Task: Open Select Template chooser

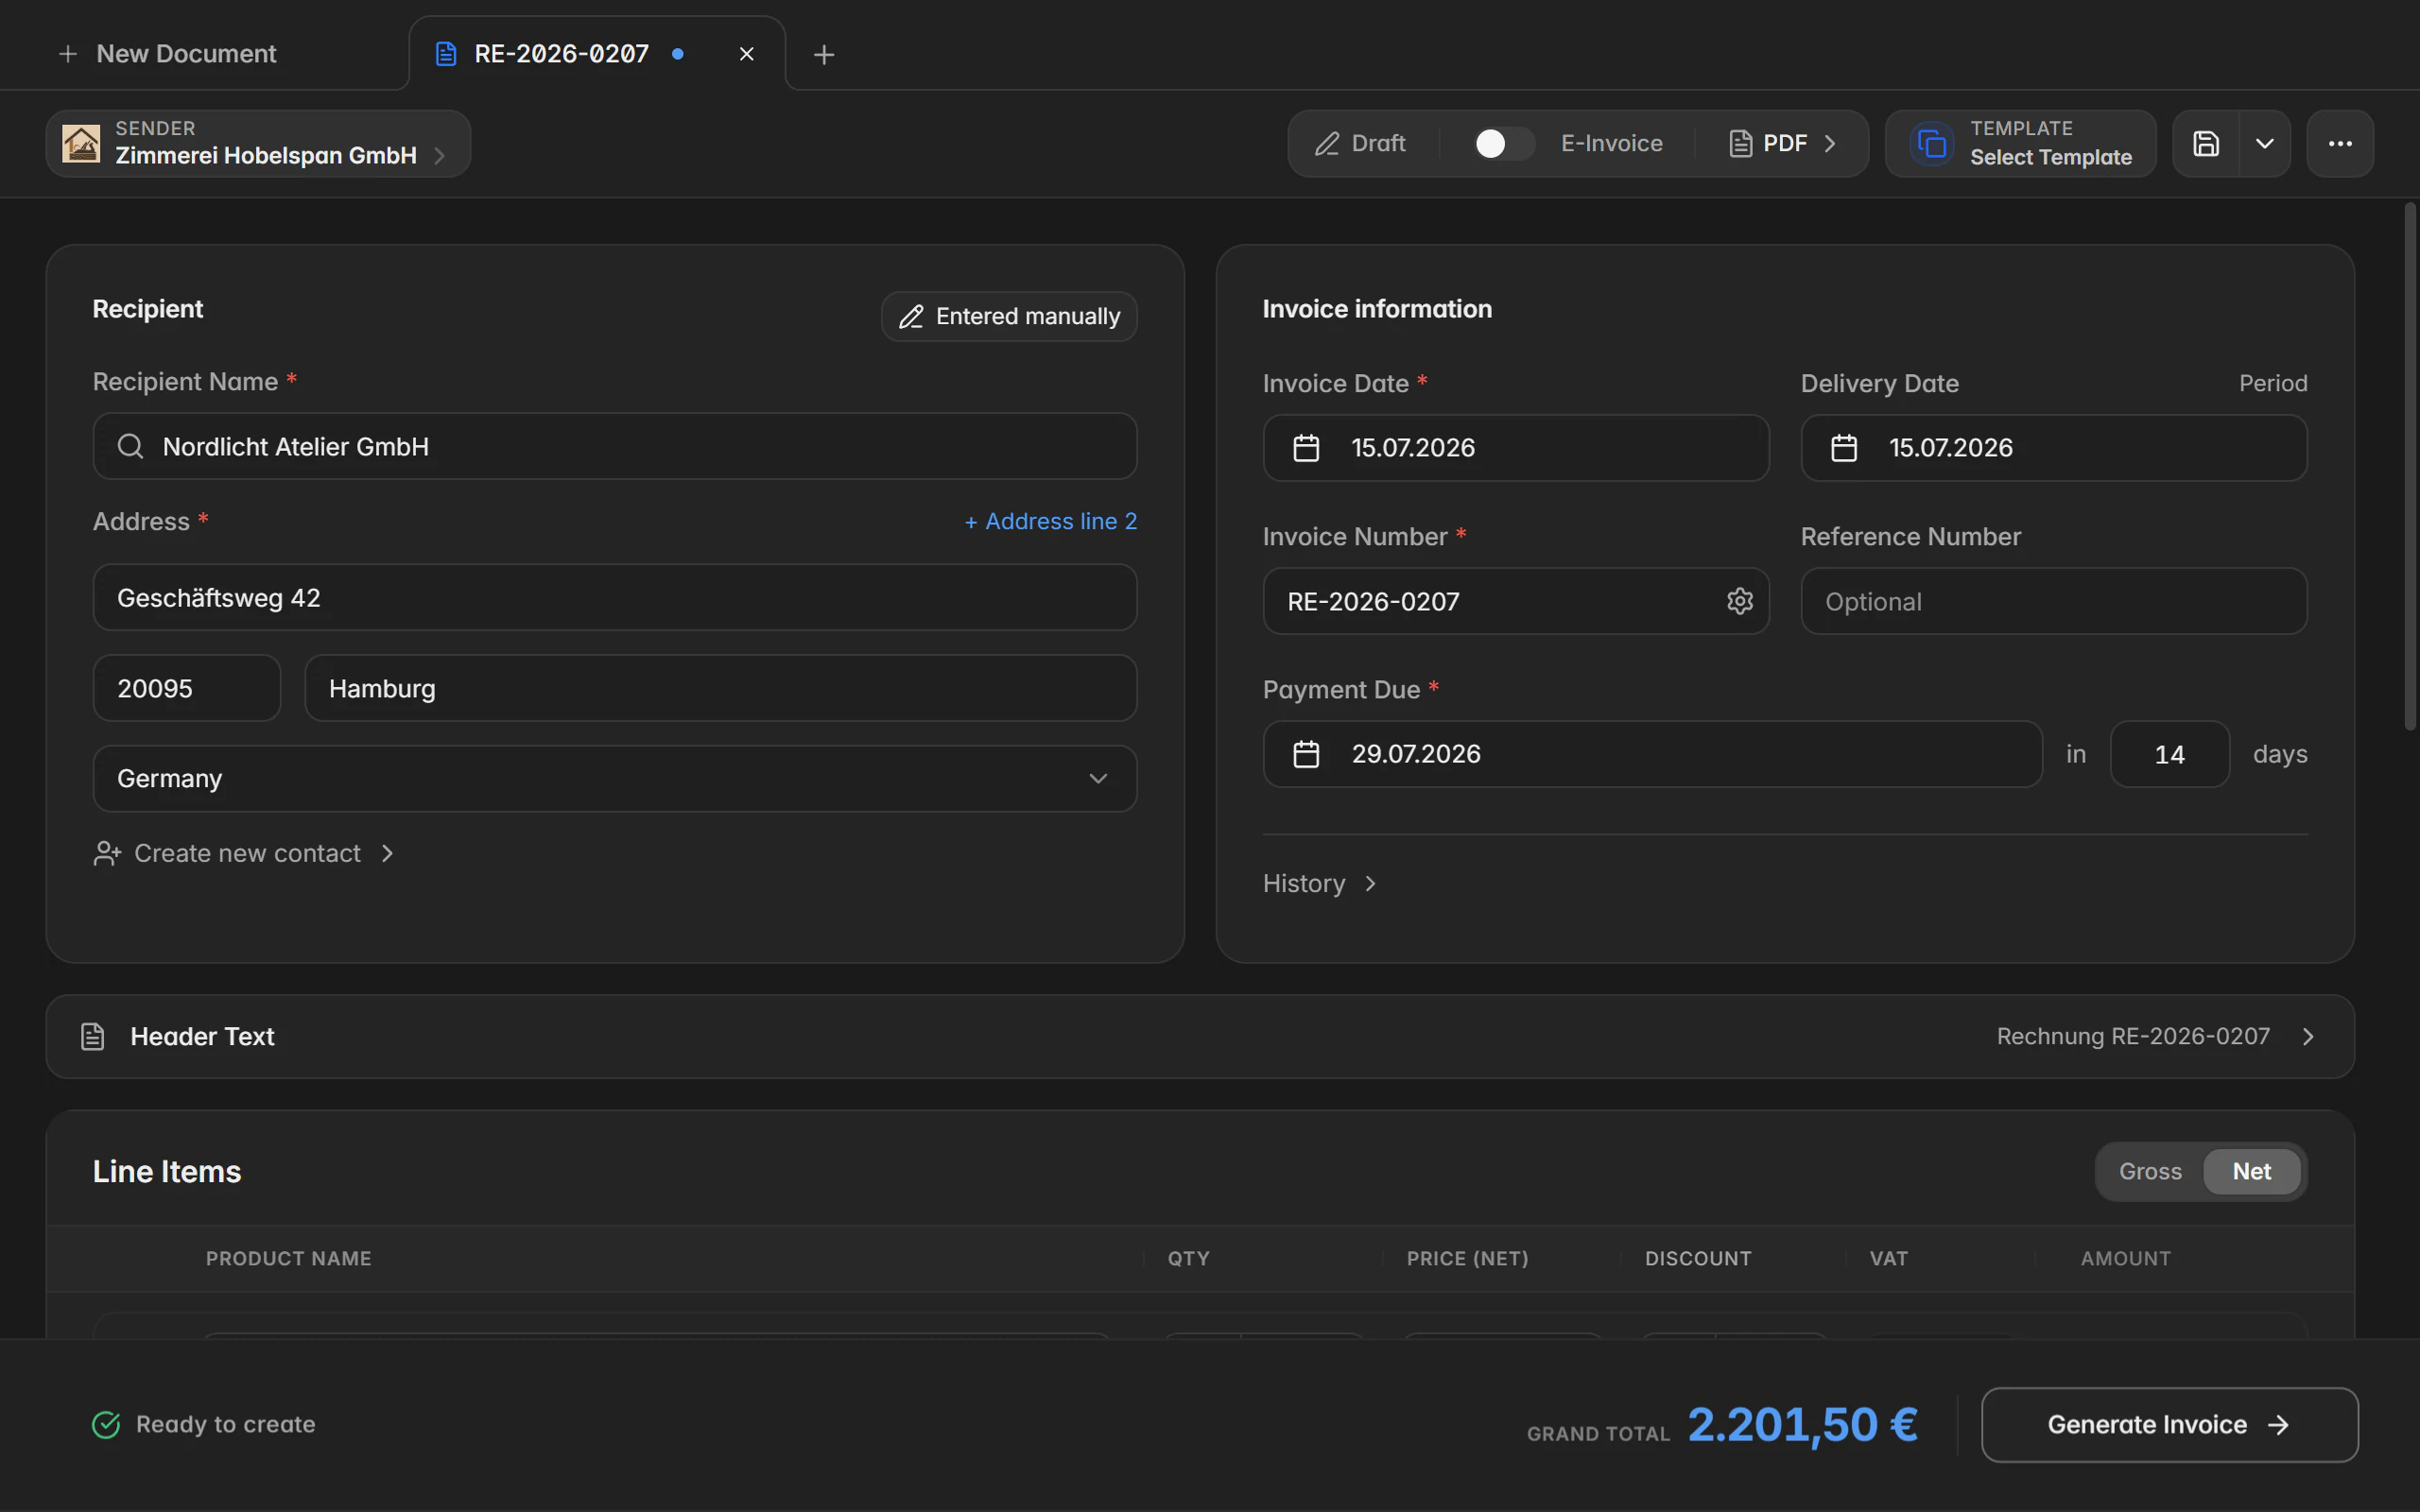Action: [x=2021, y=144]
